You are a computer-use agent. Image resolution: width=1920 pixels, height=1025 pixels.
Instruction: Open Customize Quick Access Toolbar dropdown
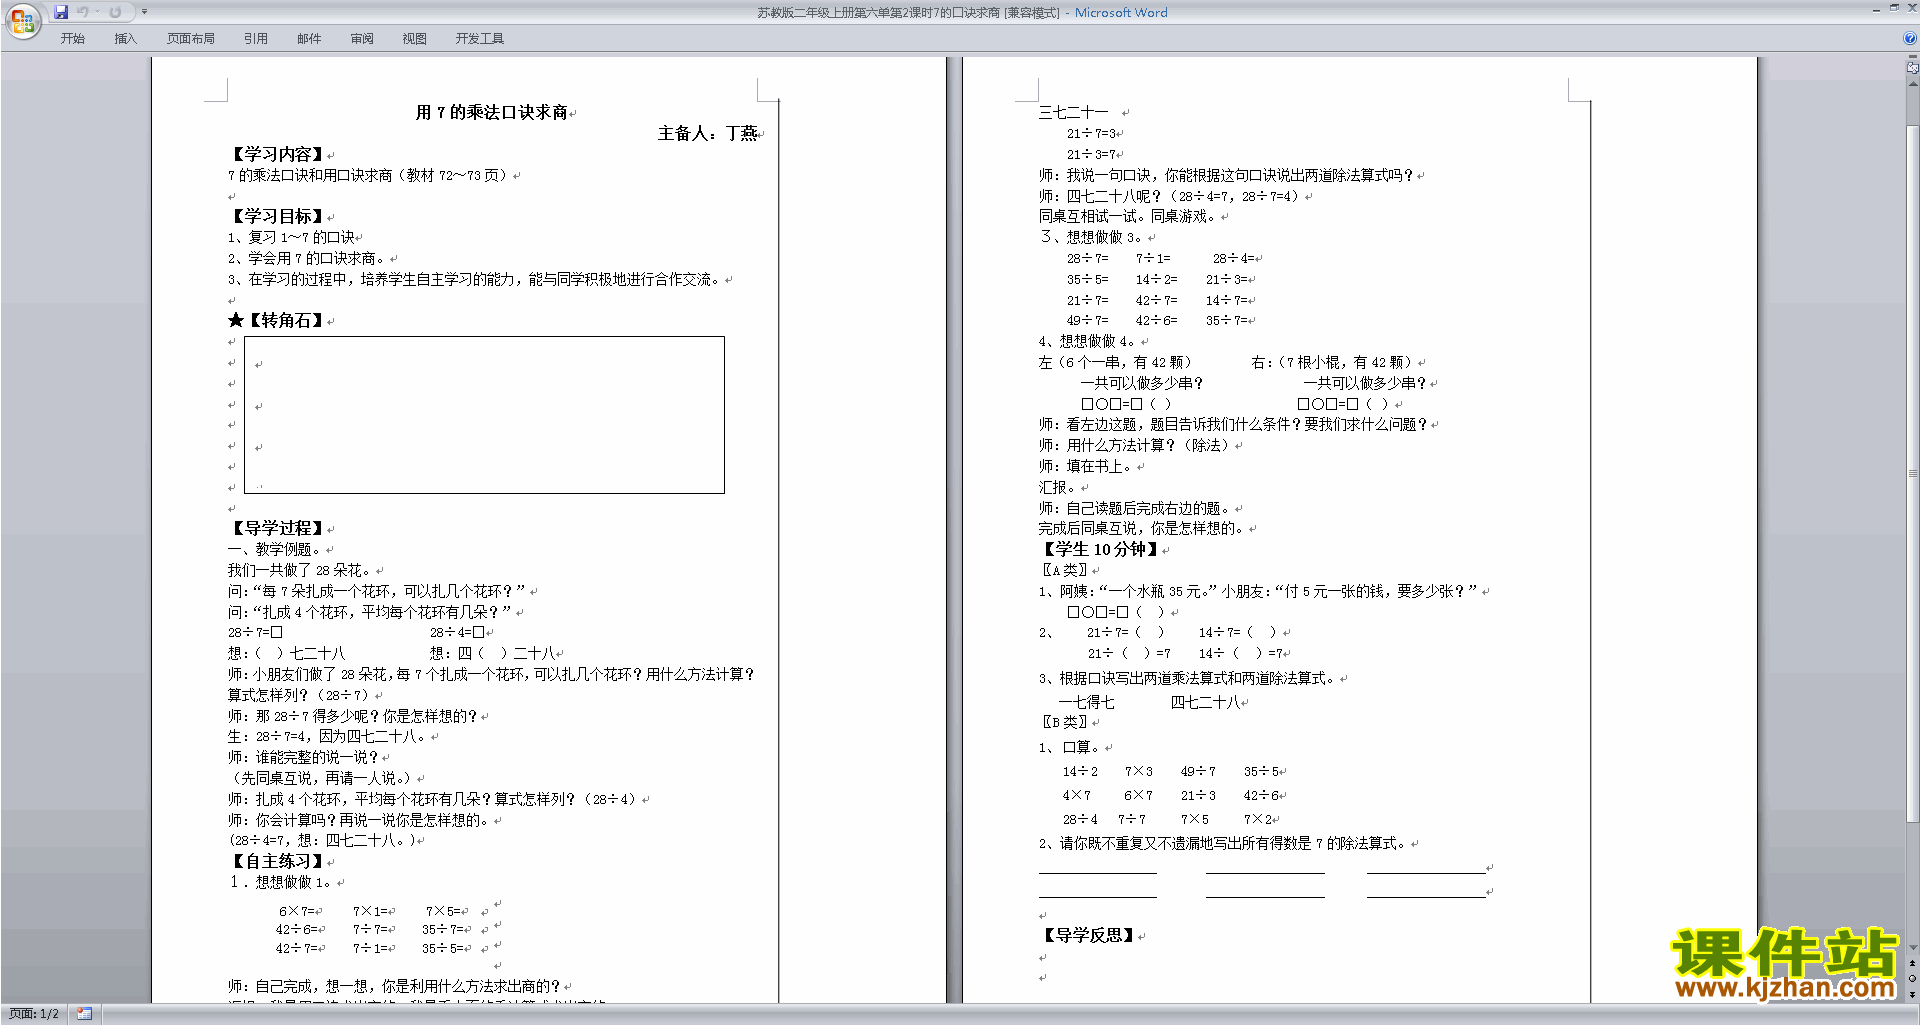coord(144,12)
